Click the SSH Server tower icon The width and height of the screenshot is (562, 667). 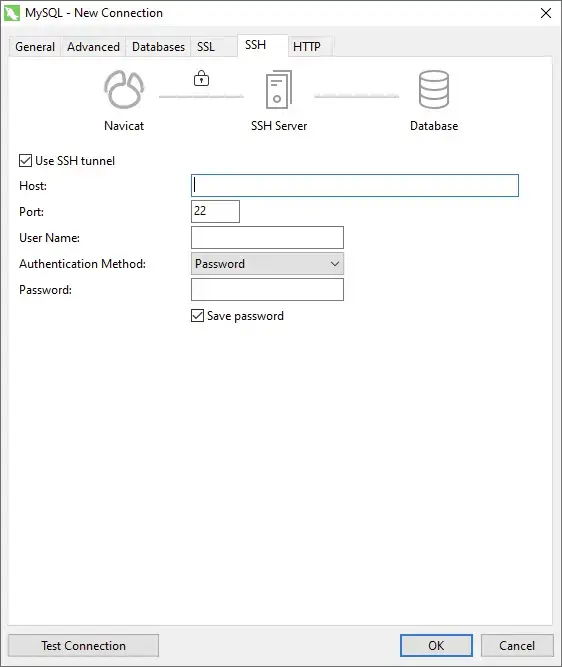(x=279, y=89)
